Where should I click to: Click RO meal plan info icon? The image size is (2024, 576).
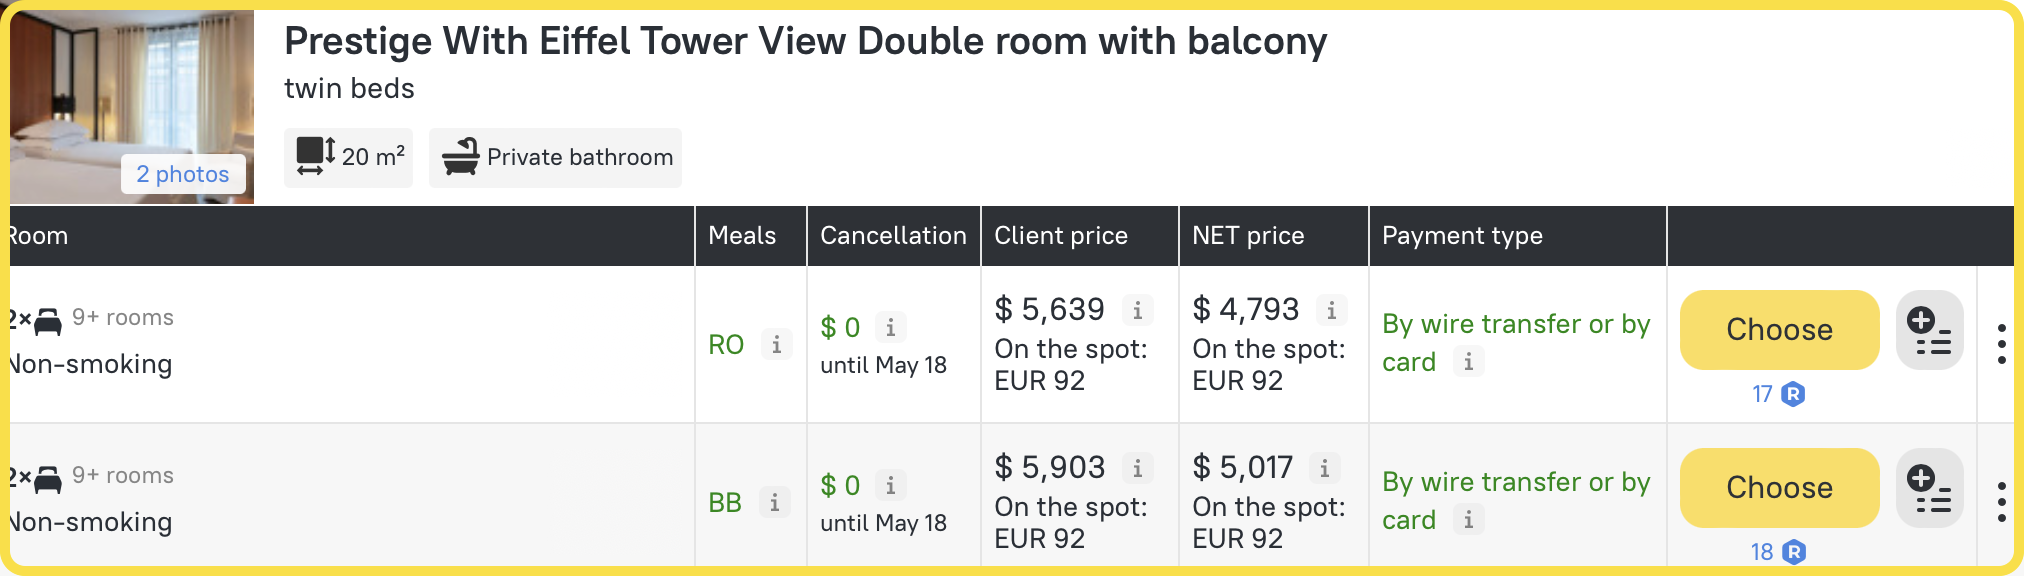(776, 345)
